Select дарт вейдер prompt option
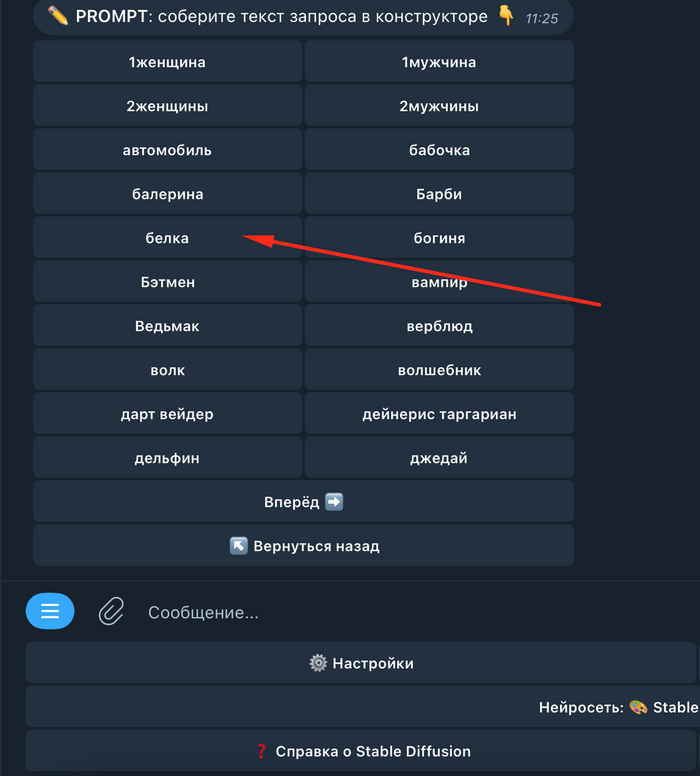 [x=167, y=414]
